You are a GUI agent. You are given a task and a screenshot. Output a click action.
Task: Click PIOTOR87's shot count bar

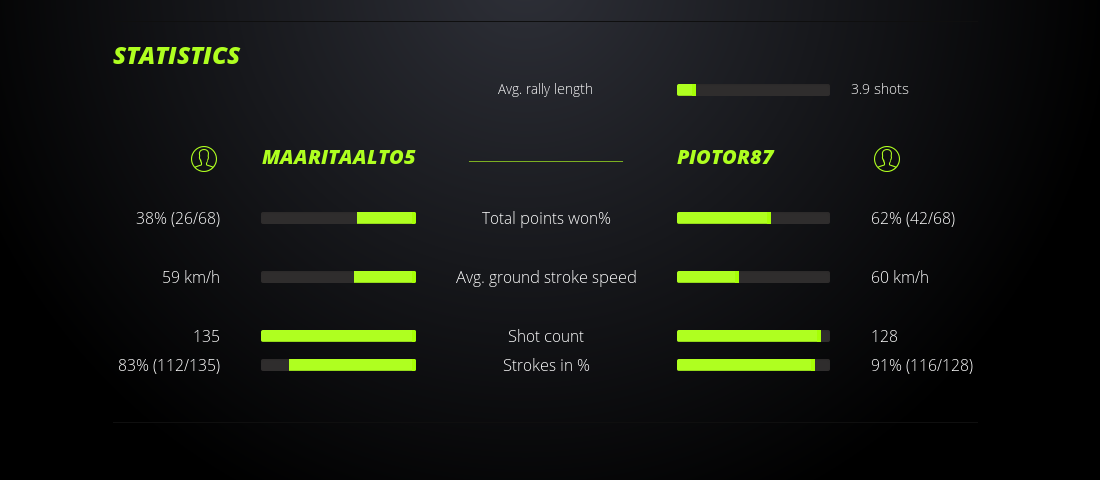coord(753,336)
